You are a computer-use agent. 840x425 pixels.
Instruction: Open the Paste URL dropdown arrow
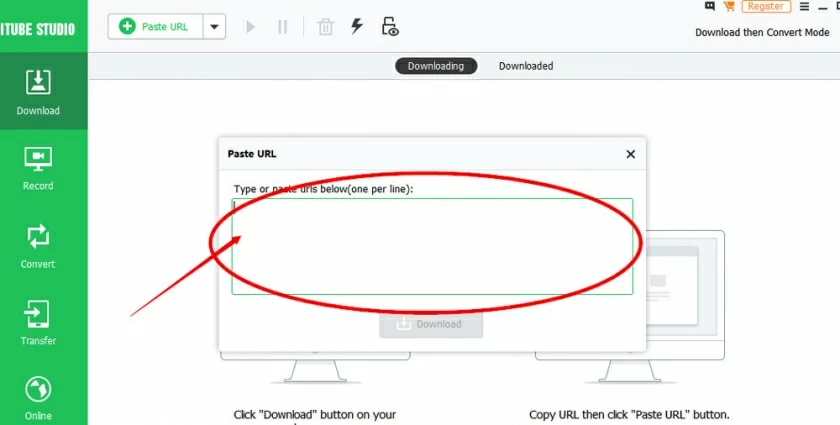tap(214, 27)
